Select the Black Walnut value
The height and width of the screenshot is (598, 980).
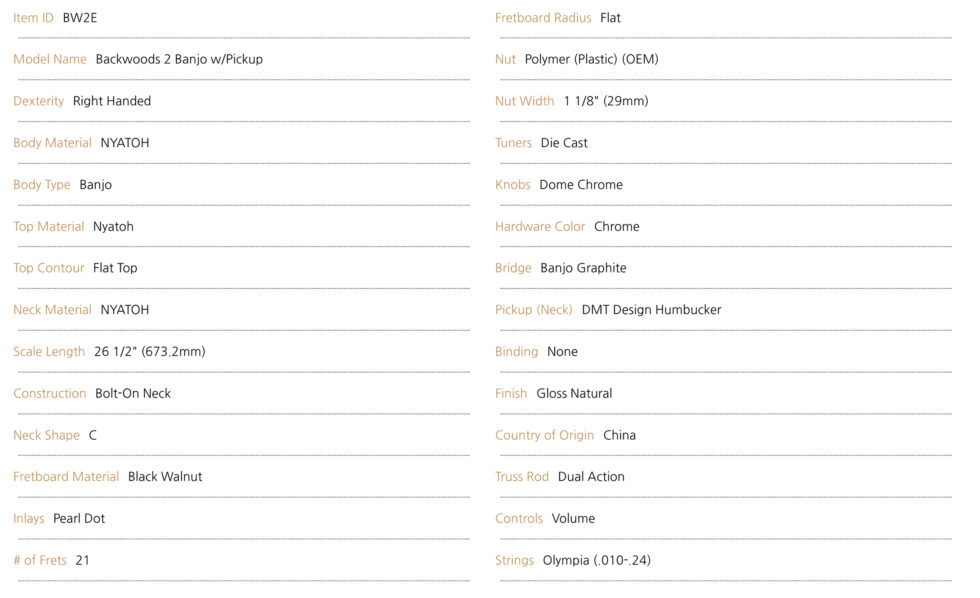pyautogui.click(x=165, y=477)
